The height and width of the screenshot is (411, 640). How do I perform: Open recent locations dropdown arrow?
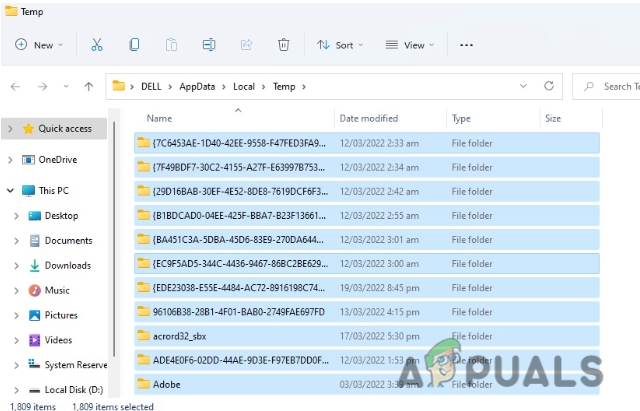66,87
